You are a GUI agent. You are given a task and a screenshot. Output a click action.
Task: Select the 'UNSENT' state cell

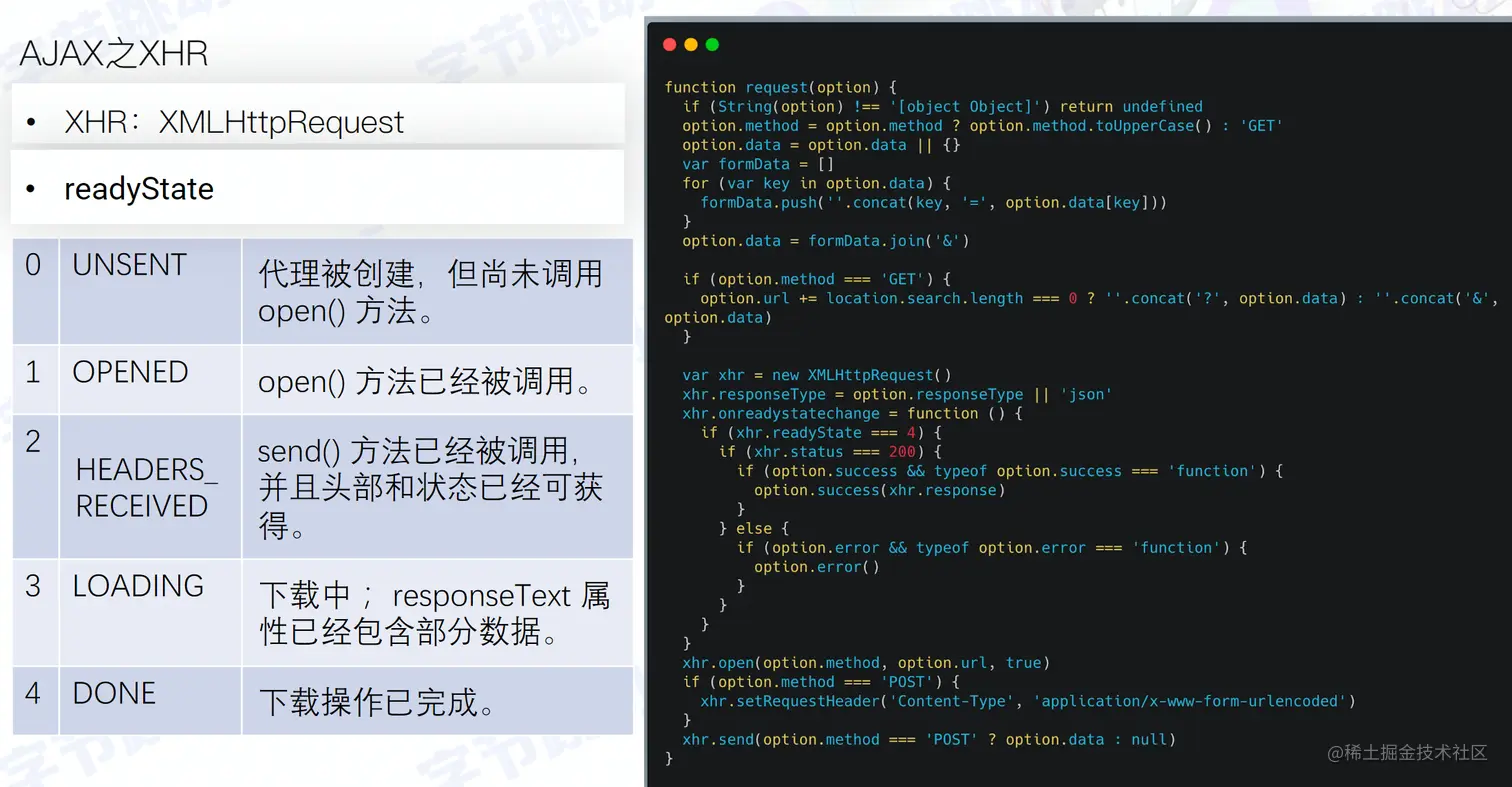click(150, 291)
